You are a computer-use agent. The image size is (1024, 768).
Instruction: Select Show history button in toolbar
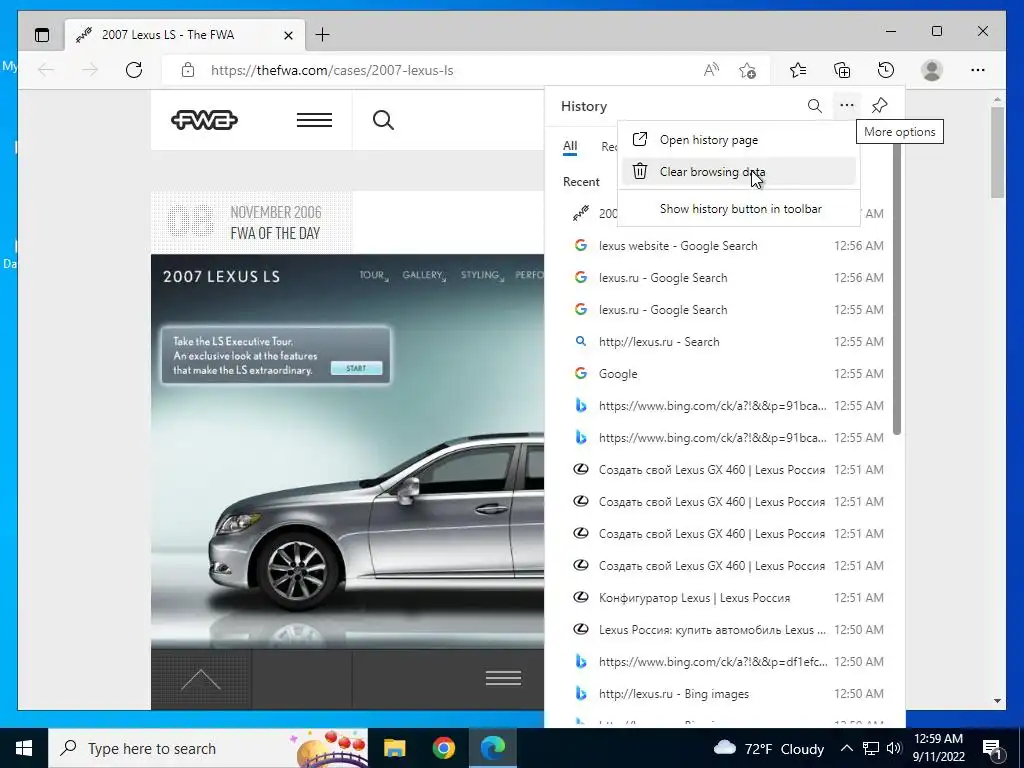pos(739,209)
